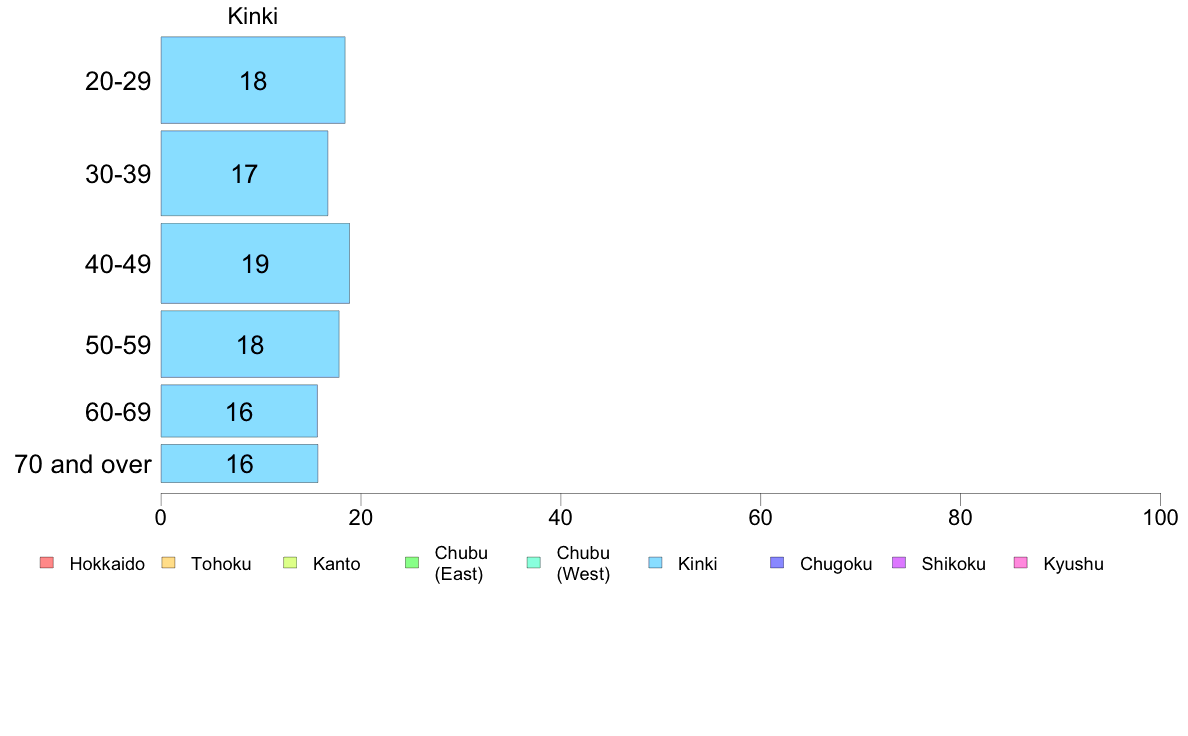Click the Tohoku legend color swatch
Viewport: 1188px width, 736px height.
coord(168,563)
